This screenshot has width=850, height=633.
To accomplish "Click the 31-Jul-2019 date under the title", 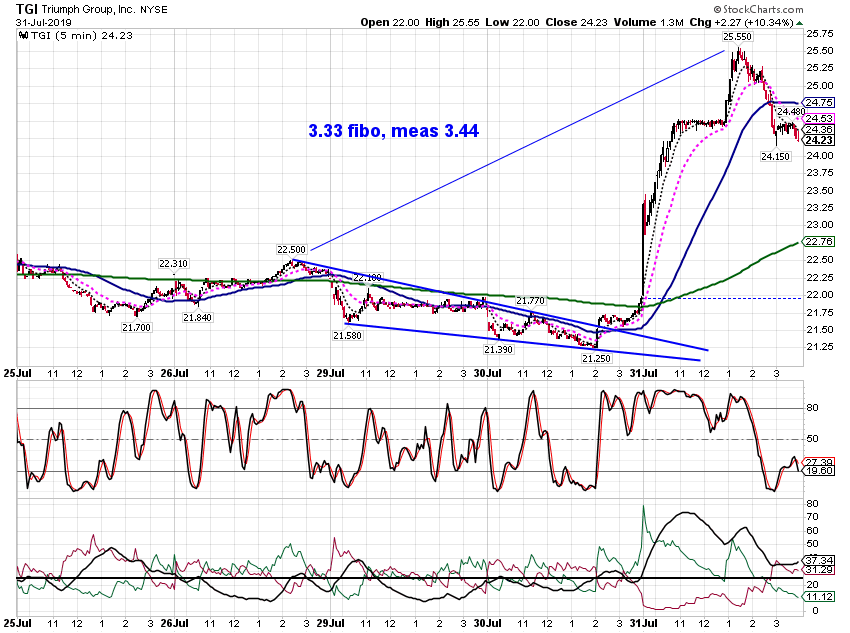I will 43,23.
